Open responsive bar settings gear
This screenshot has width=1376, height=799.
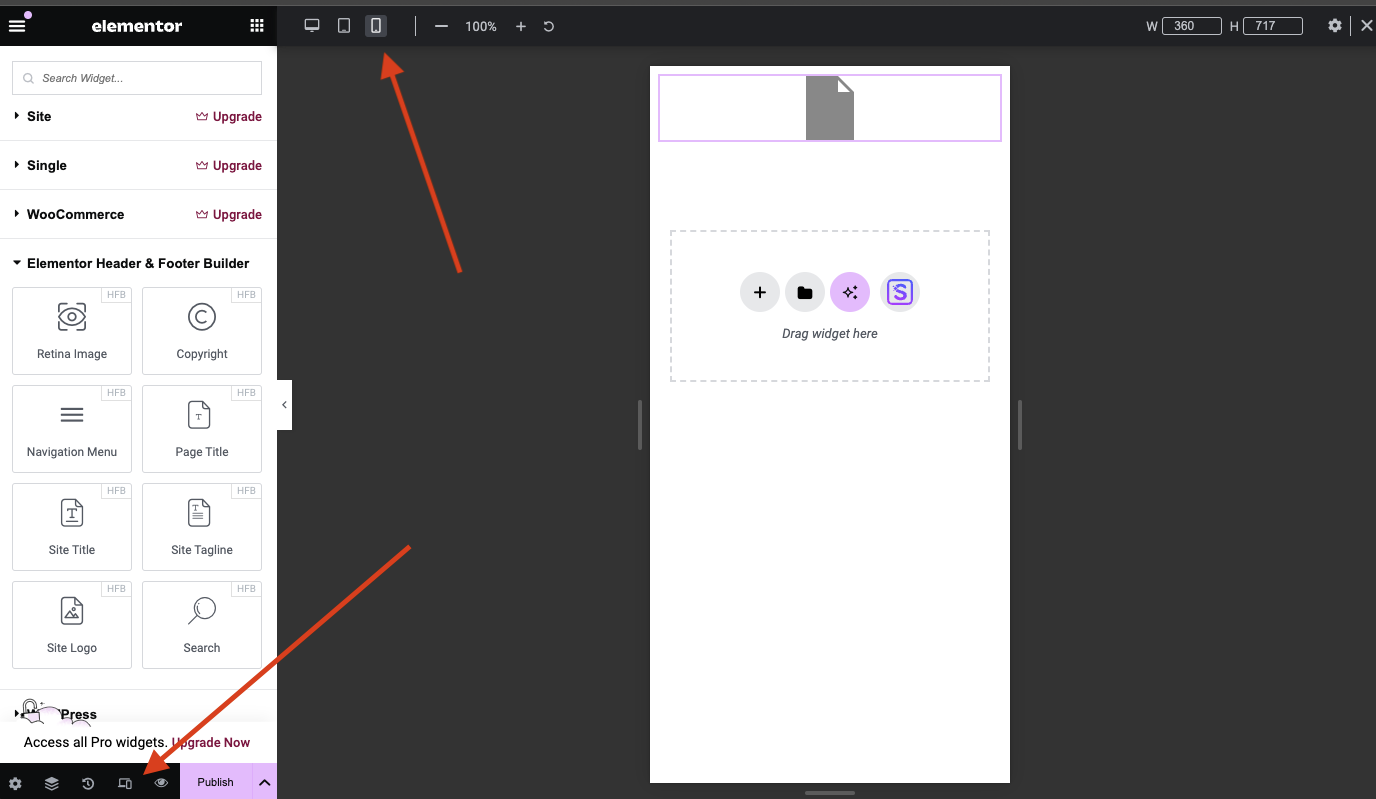pos(1334,26)
